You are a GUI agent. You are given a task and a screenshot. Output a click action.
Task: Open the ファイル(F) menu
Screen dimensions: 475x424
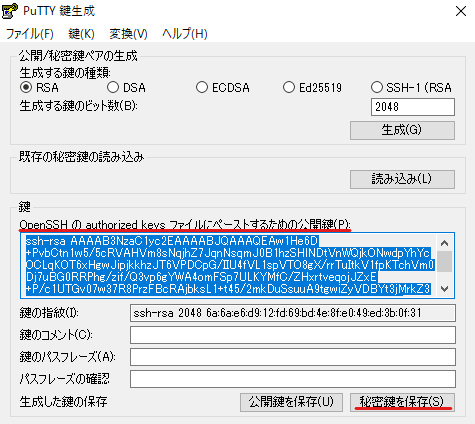click(x=30, y=34)
